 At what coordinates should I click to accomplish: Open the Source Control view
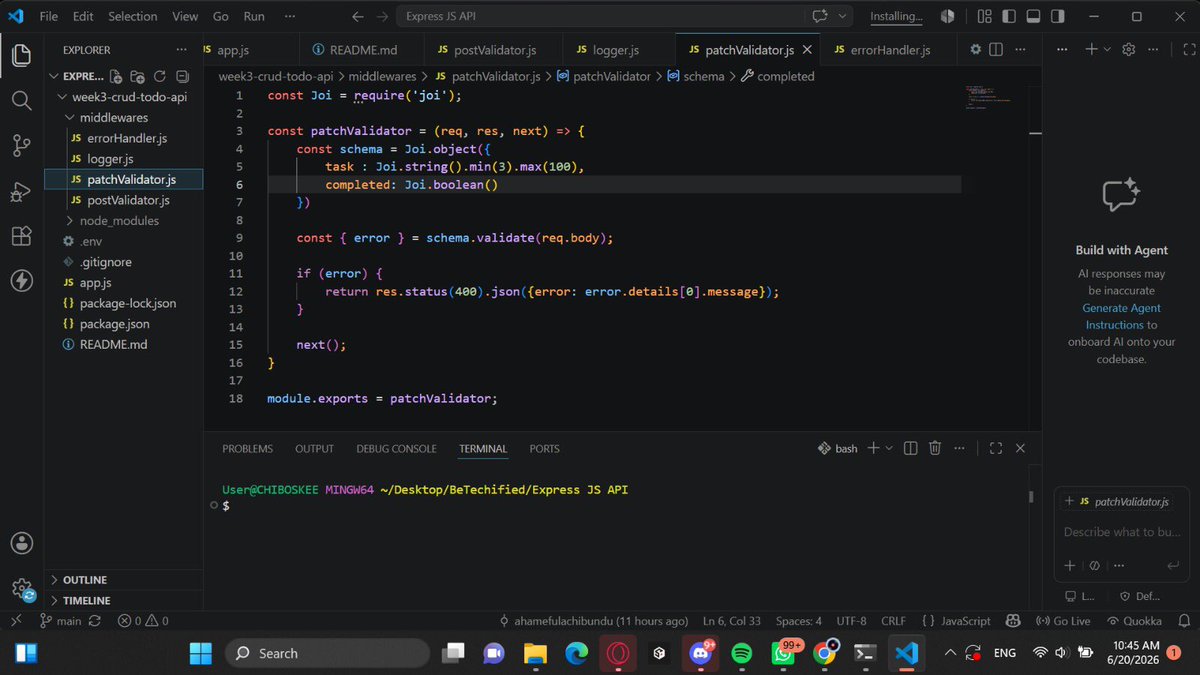pyautogui.click(x=21, y=146)
